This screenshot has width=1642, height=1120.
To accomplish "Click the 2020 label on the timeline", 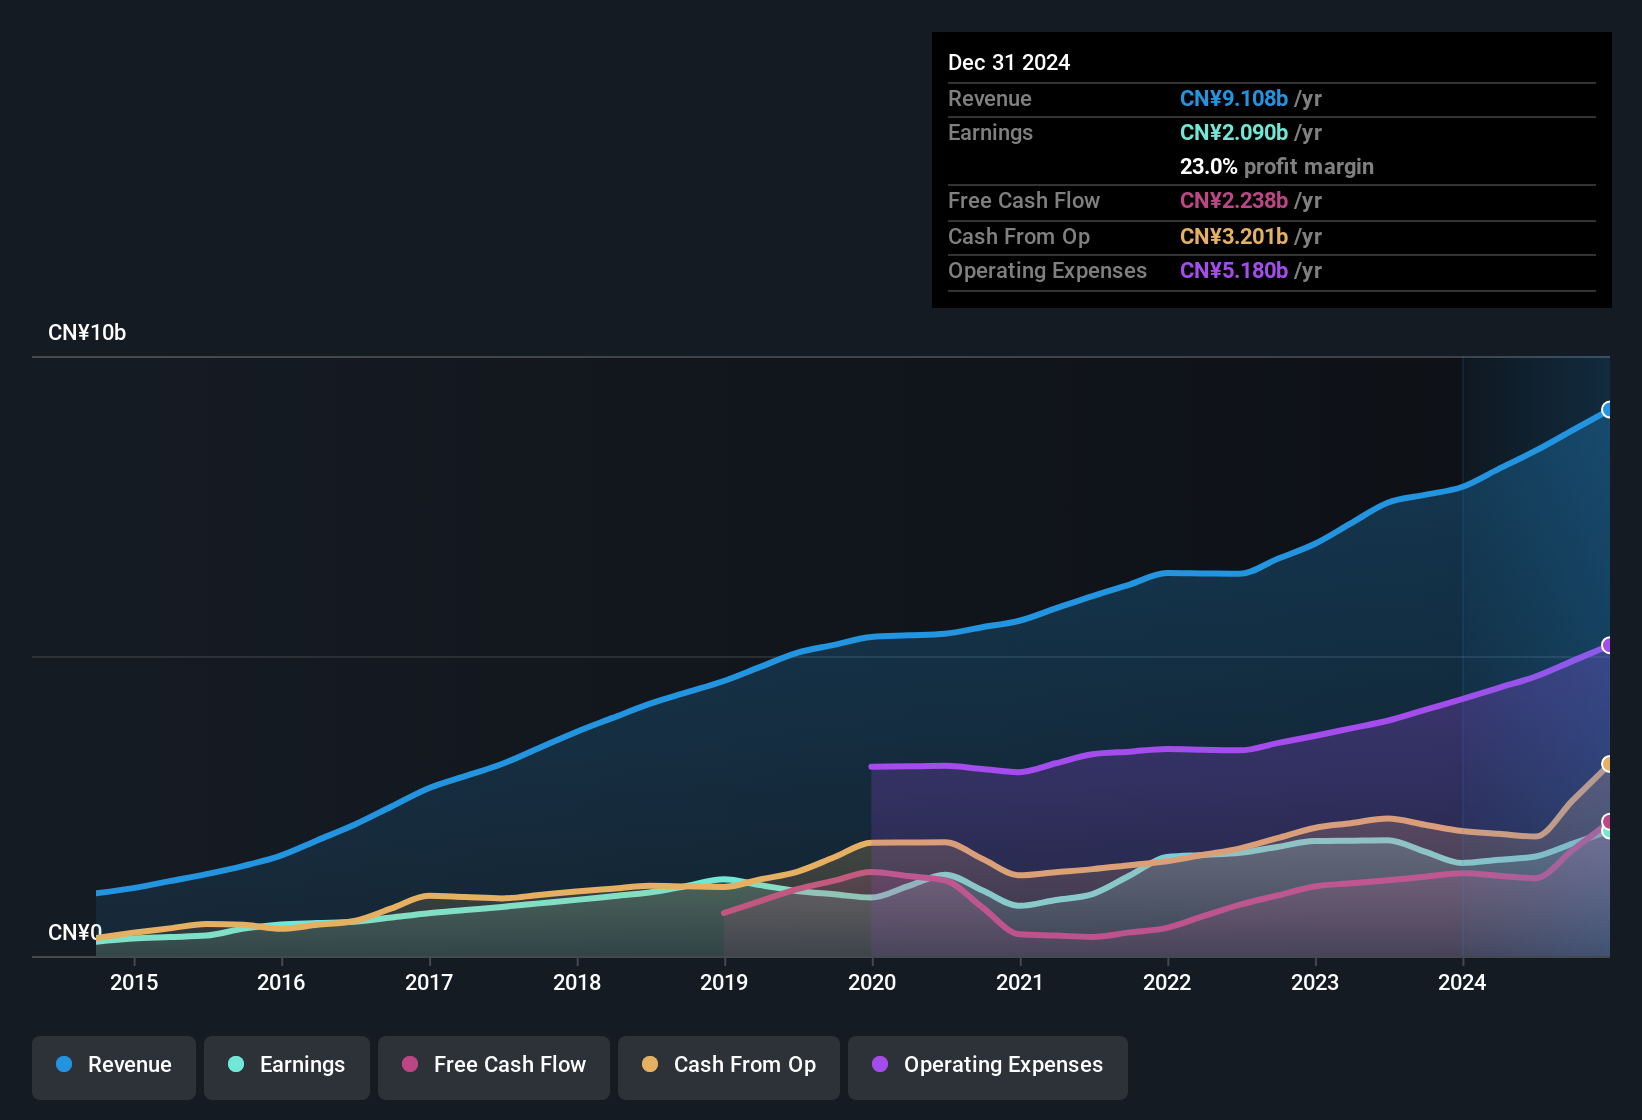I will [871, 983].
